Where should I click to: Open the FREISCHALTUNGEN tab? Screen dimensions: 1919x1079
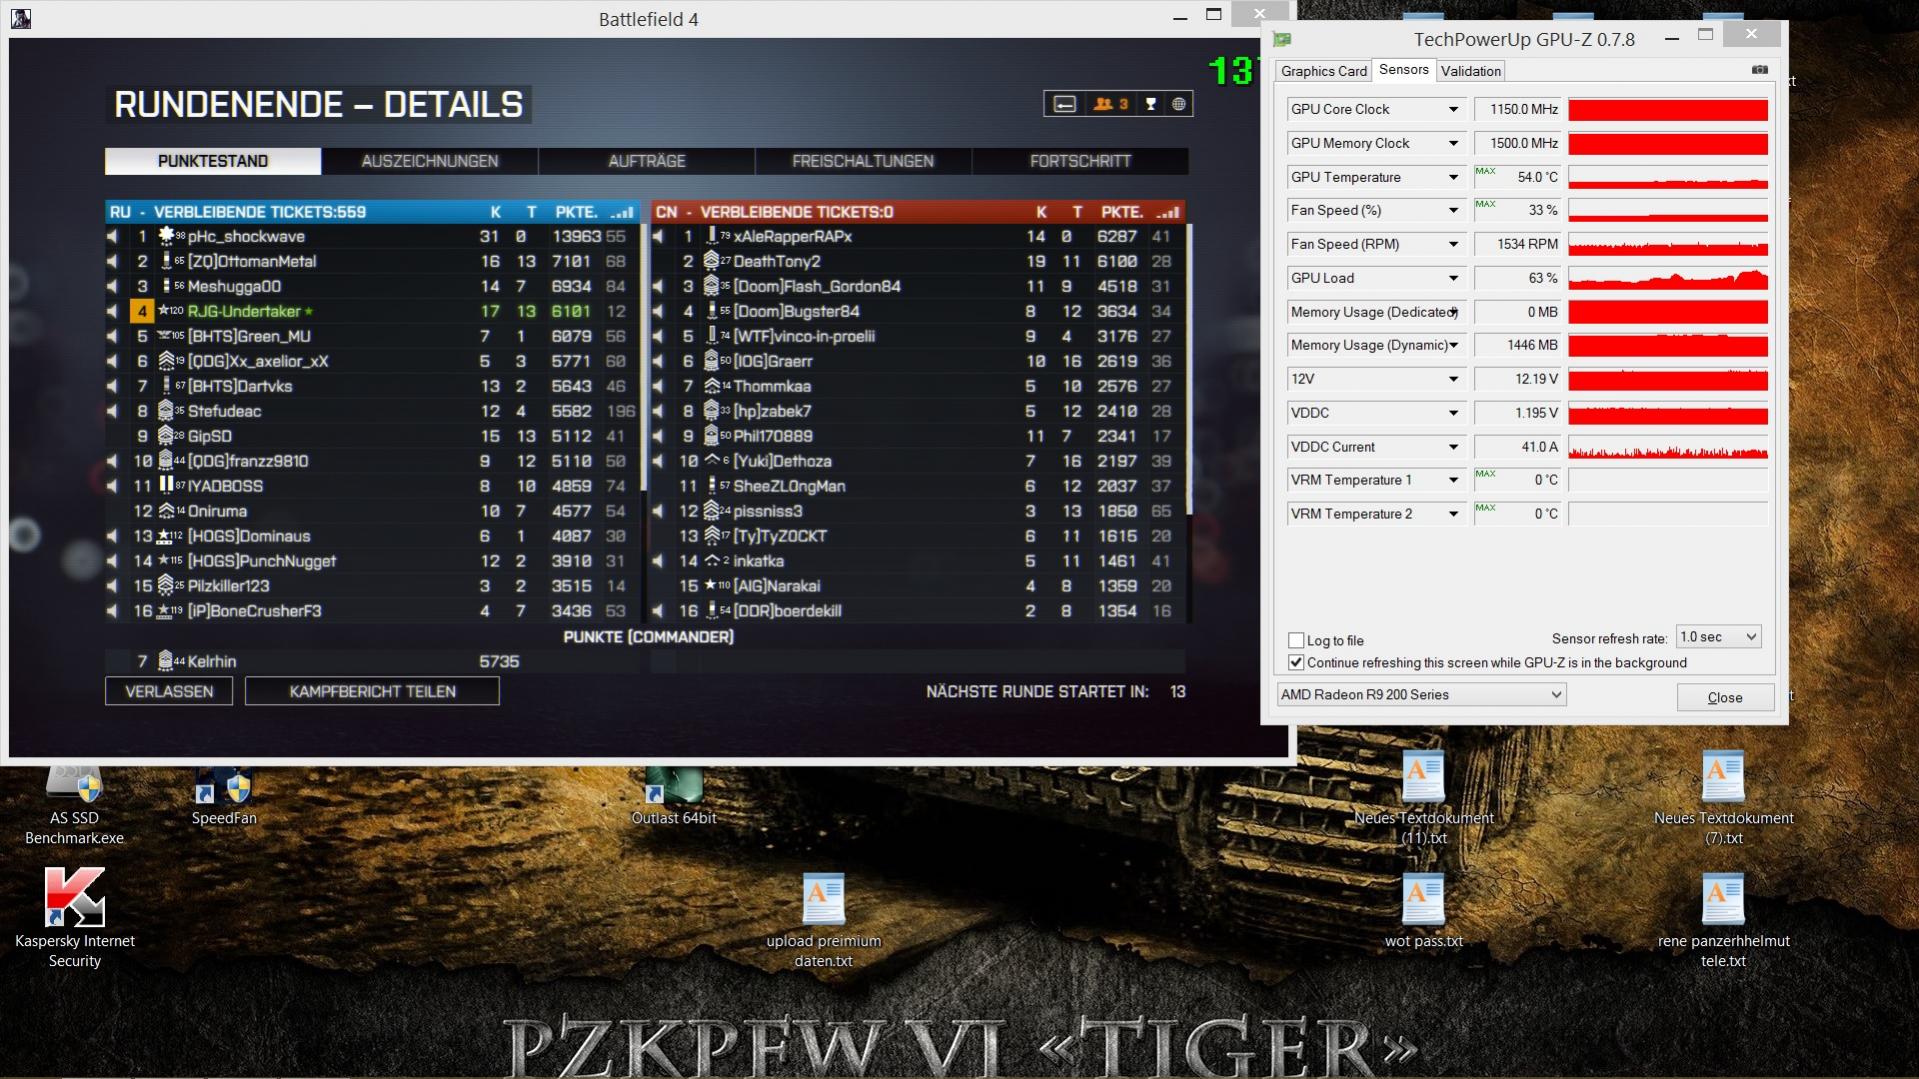(863, 161)
